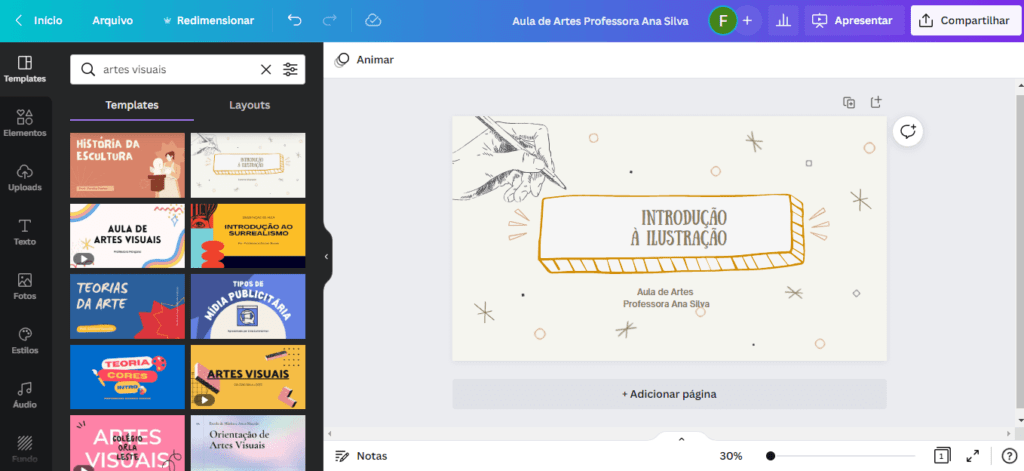Click the 30% zoom value

[731, 456]
